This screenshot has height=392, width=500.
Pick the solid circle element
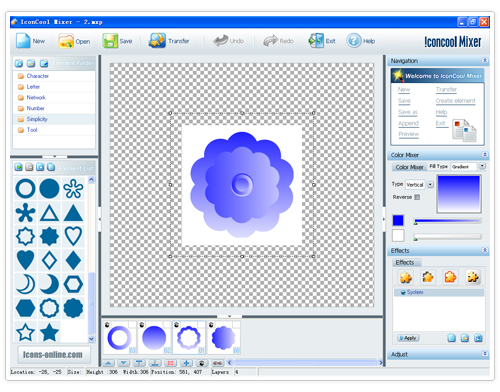49,188
